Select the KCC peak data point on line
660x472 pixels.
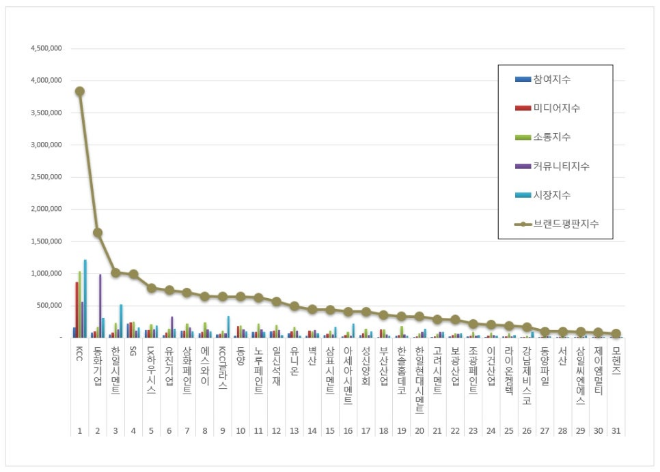[80, 91]
